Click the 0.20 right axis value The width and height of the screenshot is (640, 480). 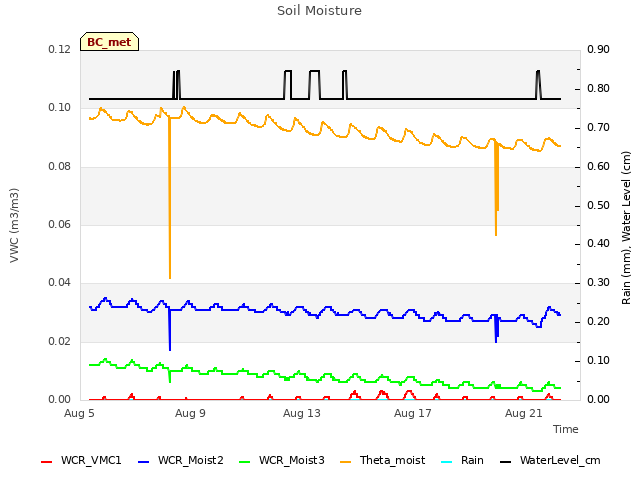[598, 322]
